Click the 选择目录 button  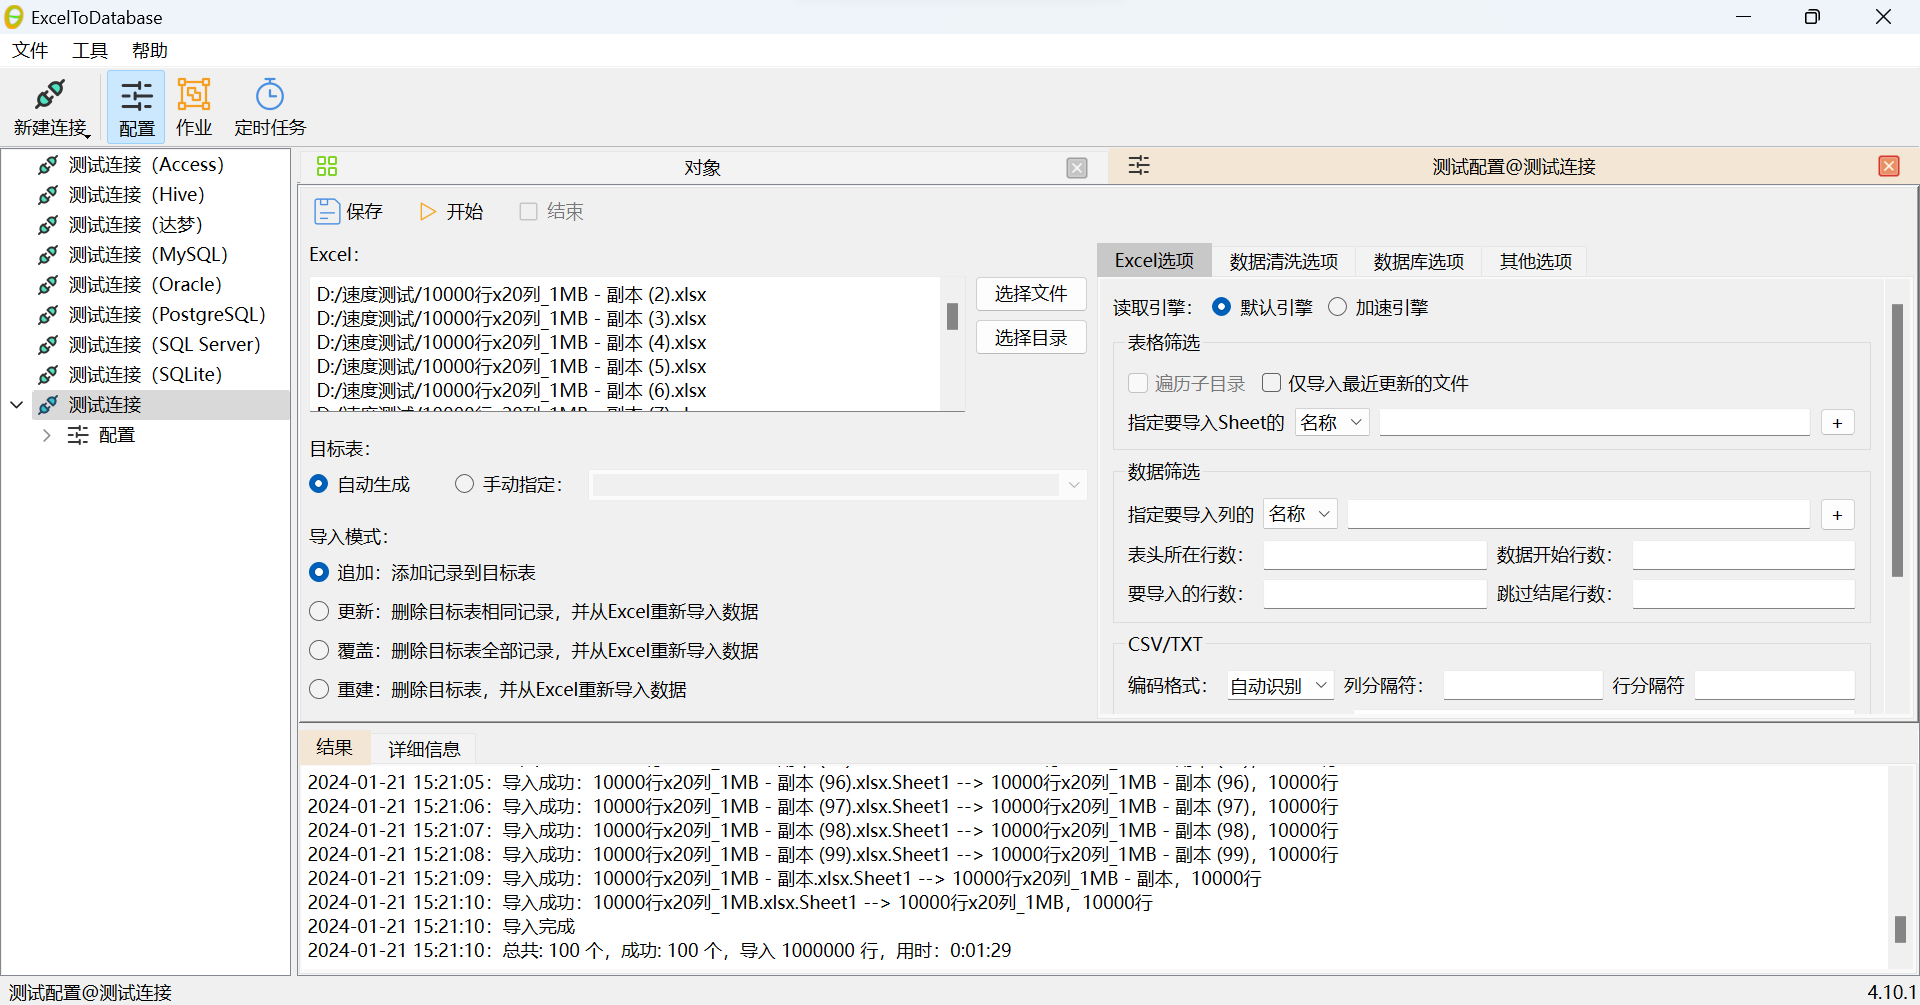click(1030, 337)
